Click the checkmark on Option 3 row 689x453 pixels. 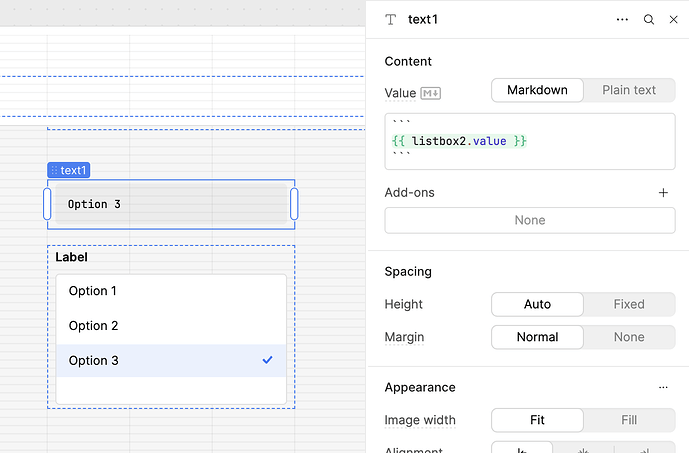[267, 360]
